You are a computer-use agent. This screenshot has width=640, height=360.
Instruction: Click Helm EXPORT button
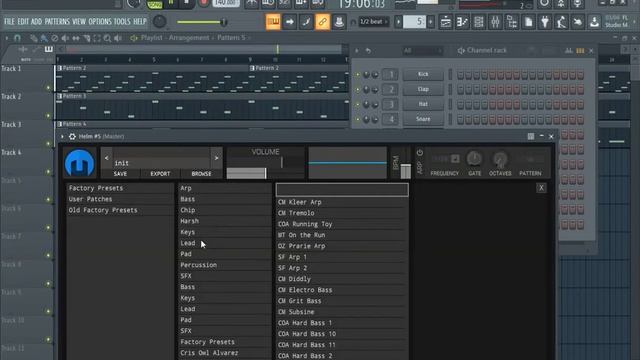coord(160,173)
